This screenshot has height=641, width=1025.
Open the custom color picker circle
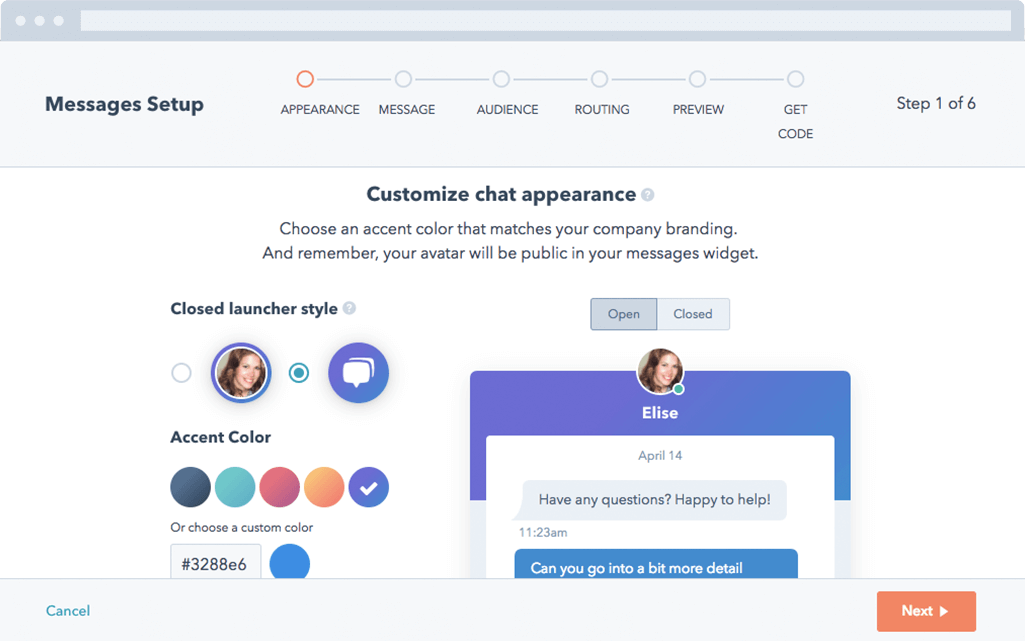pyautogui.click(x=290, y=562)
